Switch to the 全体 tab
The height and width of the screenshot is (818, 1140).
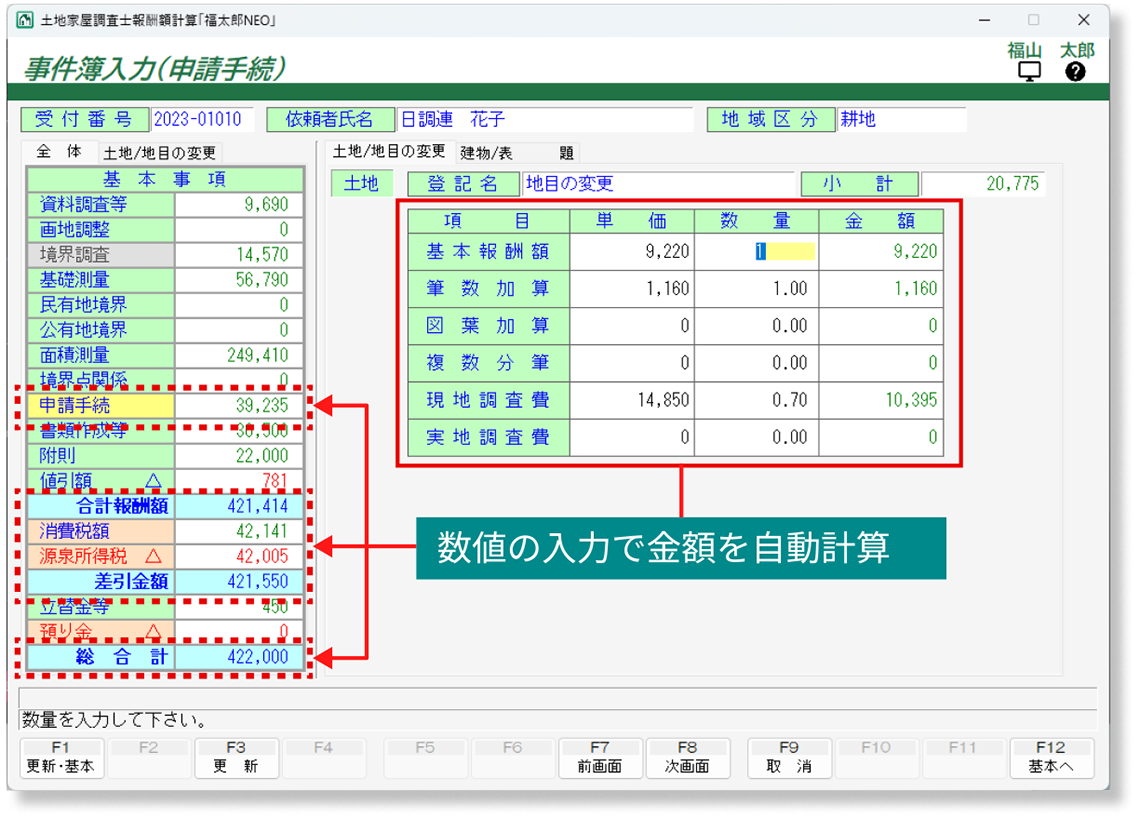[59, 152]
